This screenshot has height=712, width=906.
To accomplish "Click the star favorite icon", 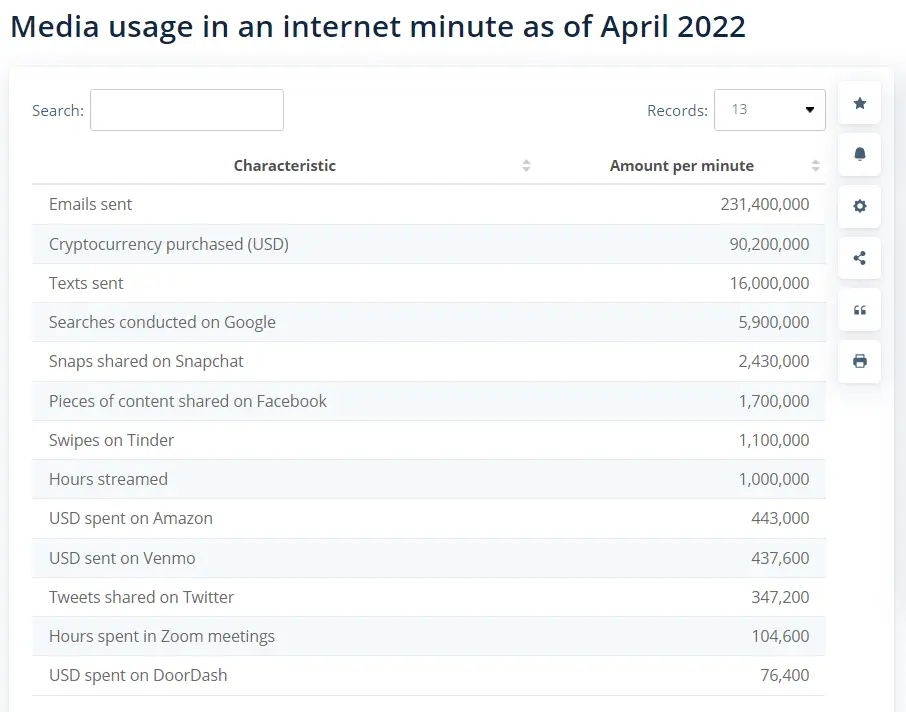I will [x=859, y=103].
